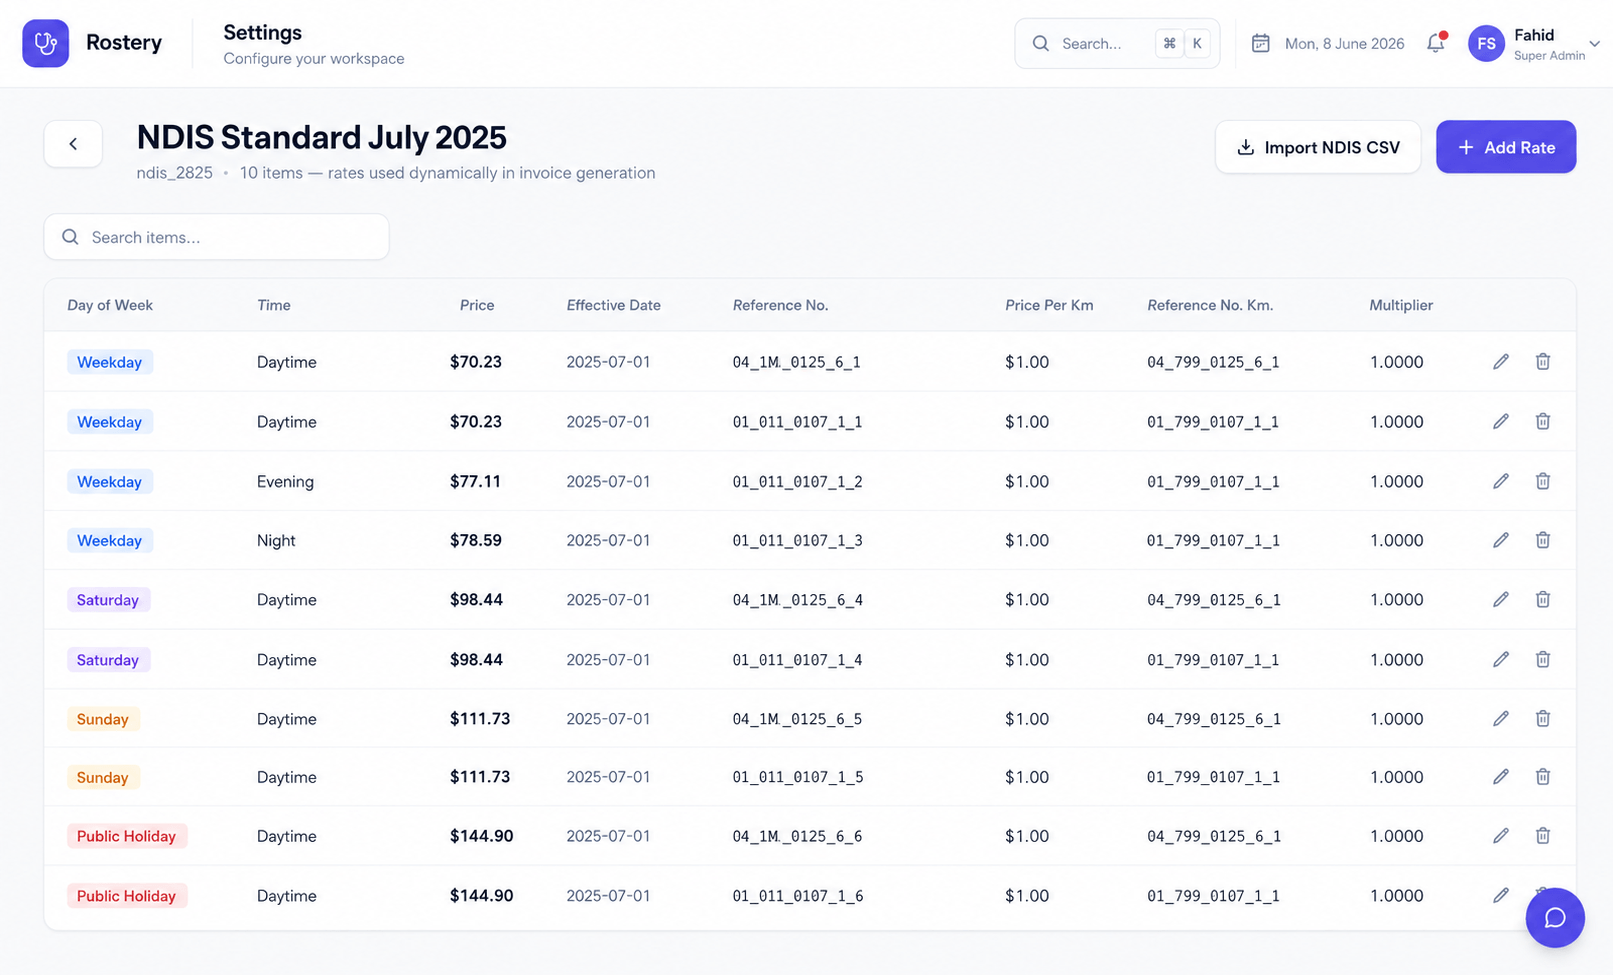Focus the Search items field
This screenshot has width=1613, height=975.
coord(216,237)
